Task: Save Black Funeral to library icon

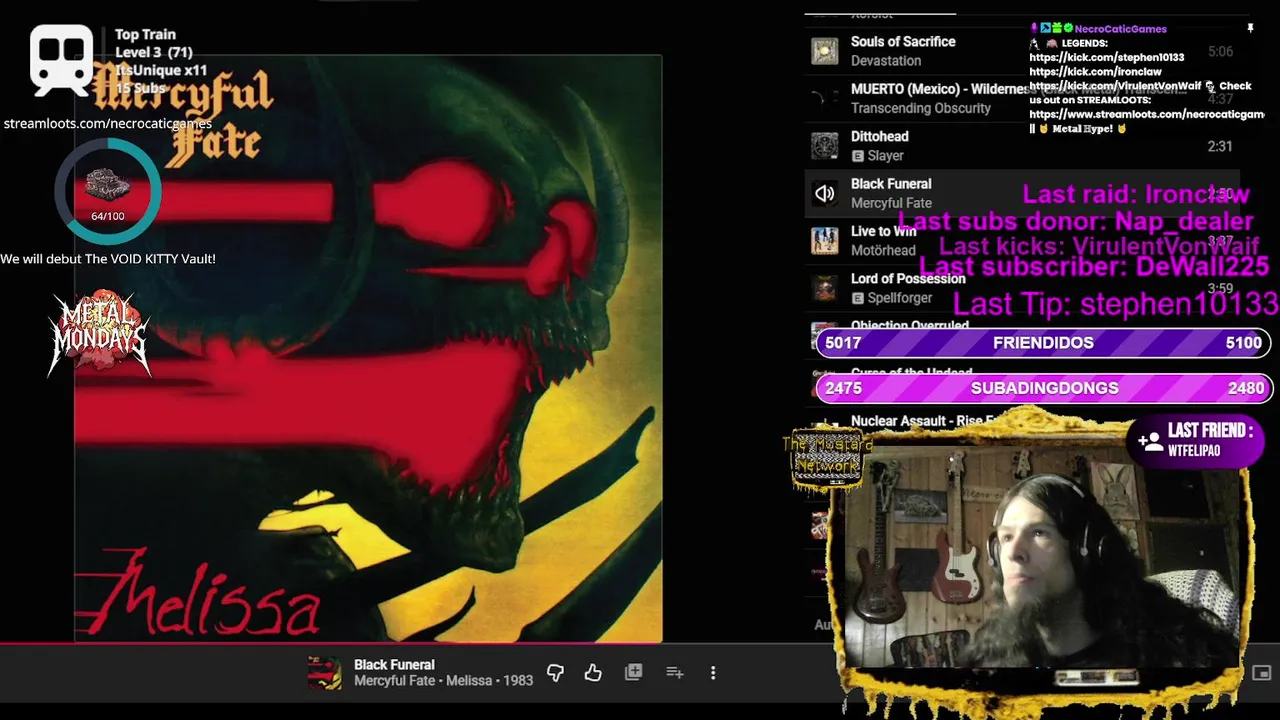Action: click(633, 673)
